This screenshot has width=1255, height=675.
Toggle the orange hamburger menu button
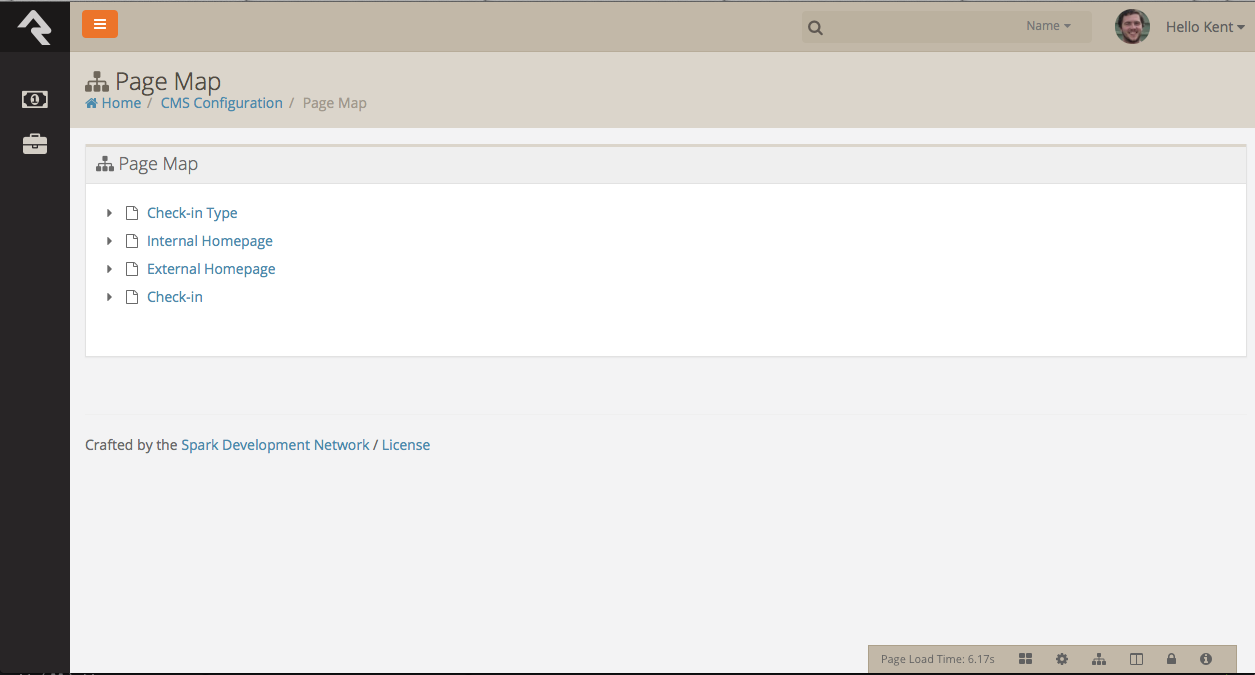100,24
